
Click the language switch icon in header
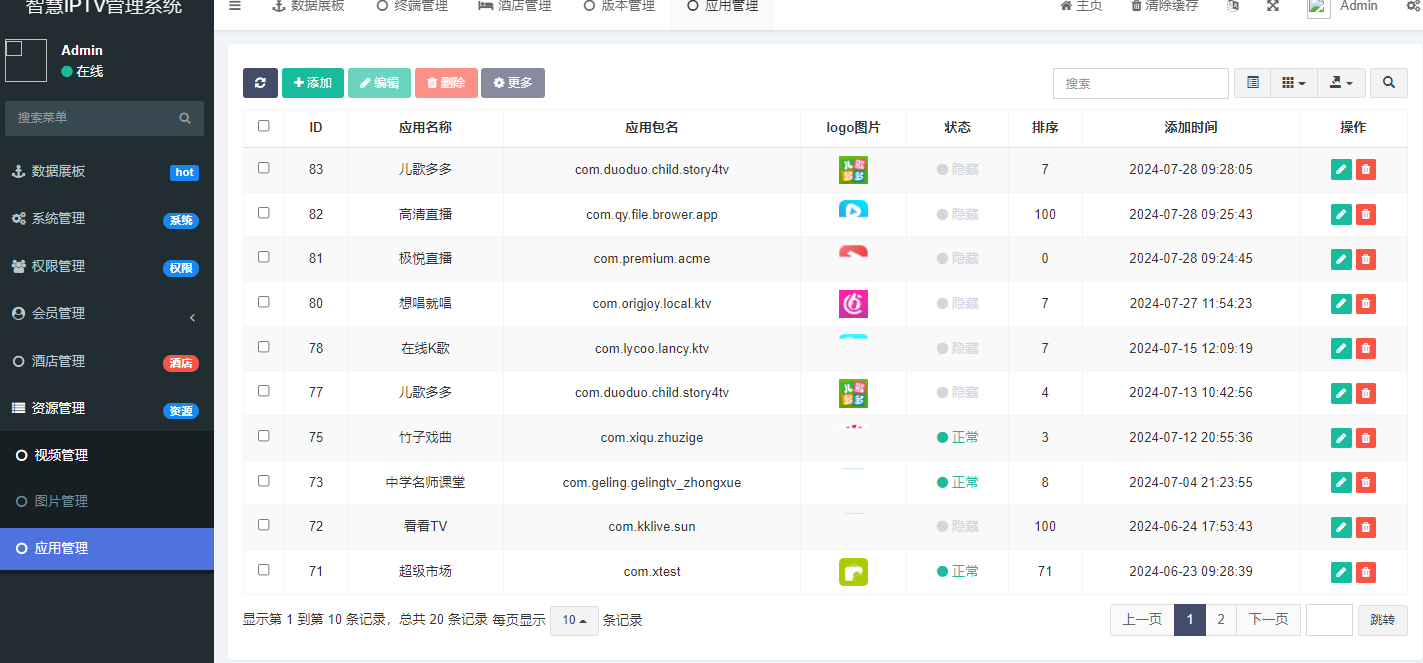(x=1233, y=6)
